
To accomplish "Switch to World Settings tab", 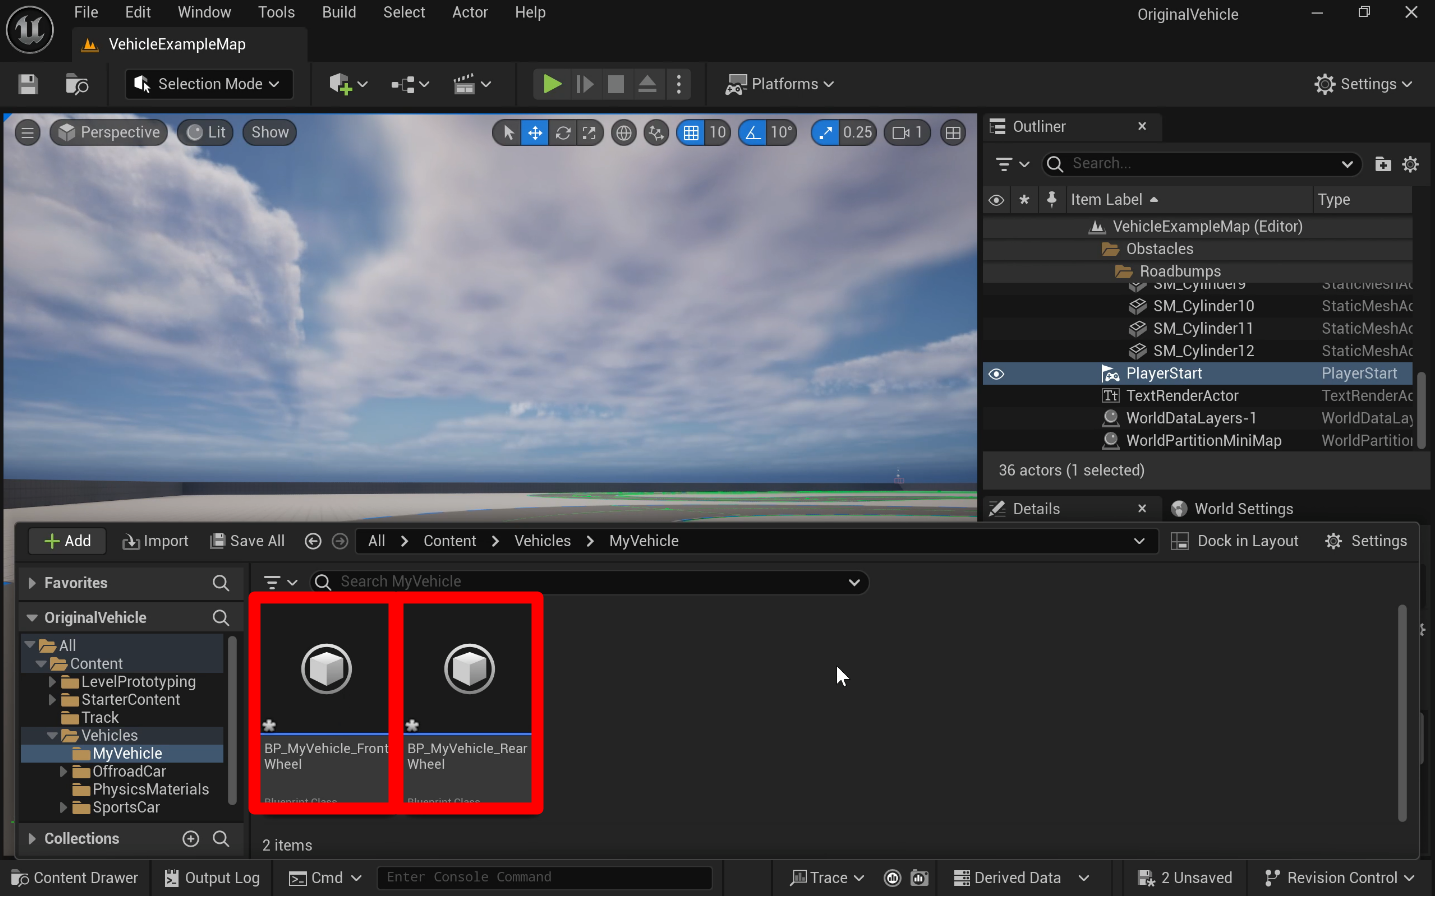I will [1232, 509].
